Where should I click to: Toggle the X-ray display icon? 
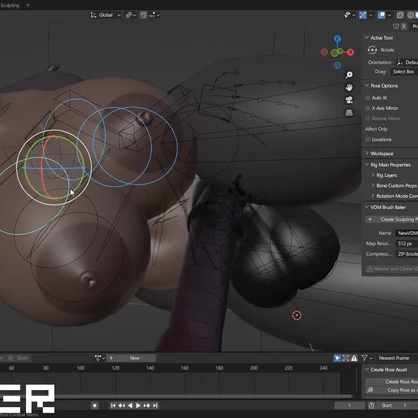click(400, 15)
